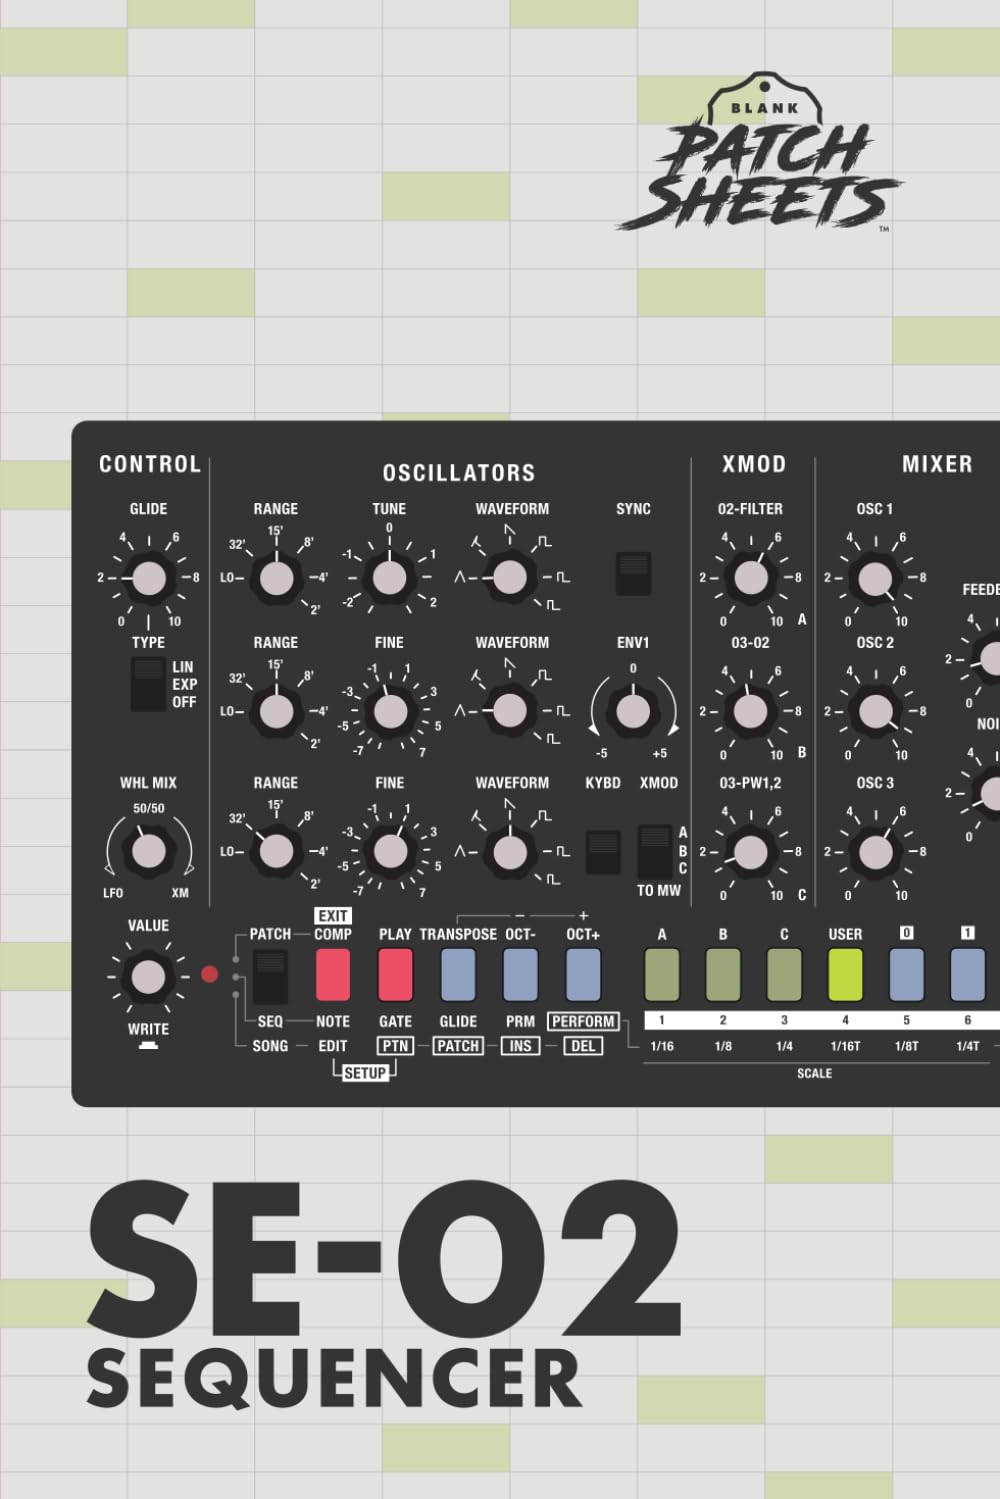Click the OSC 1 mixer knob

point(875,578)
